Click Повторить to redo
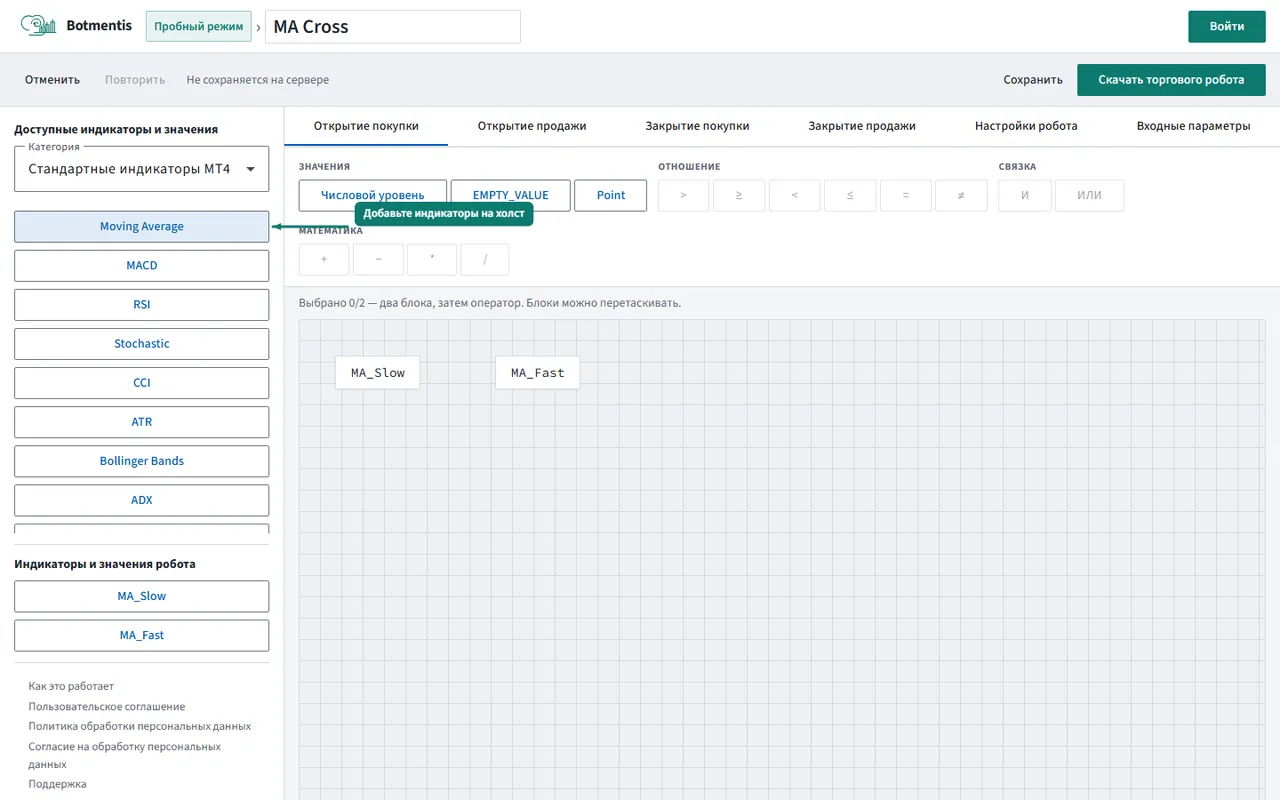Image resolution: width=1280 pixels, height=800 pixels. tap(135, 80)
